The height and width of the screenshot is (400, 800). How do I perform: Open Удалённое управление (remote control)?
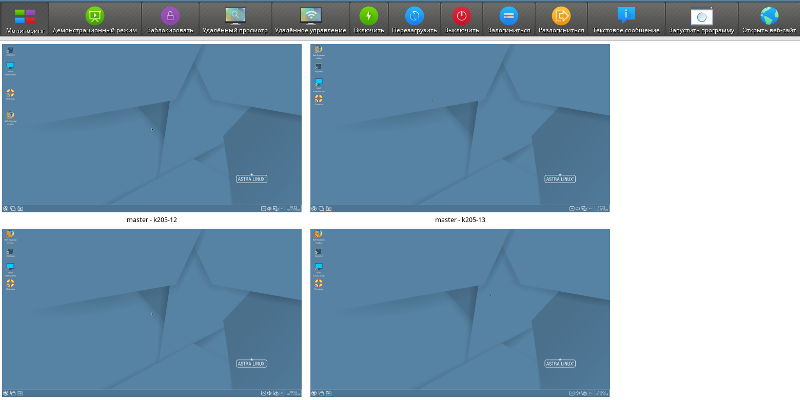(310, 18)
